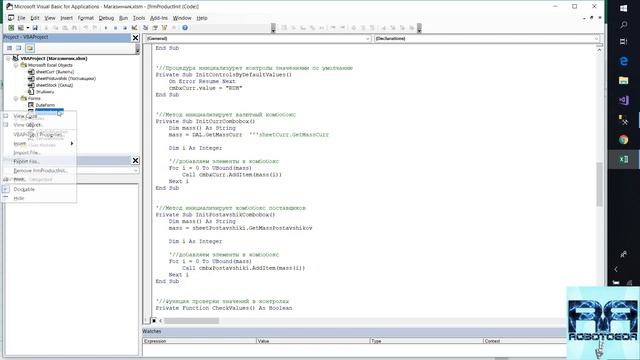Click the Insert UserForm toolbar icon
640x360 pixels.
tap(20, 28)
